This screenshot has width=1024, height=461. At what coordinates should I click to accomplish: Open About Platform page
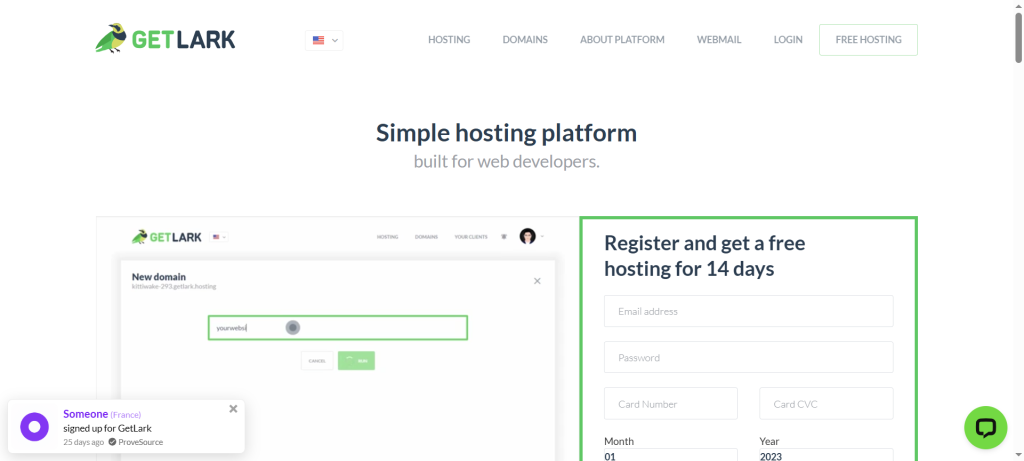point(622,40)
